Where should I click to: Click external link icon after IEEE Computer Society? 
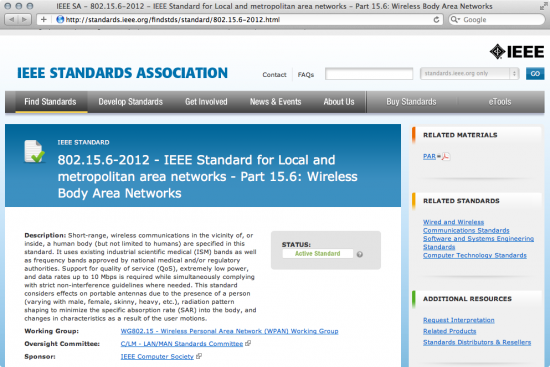(x=199, y=356)
